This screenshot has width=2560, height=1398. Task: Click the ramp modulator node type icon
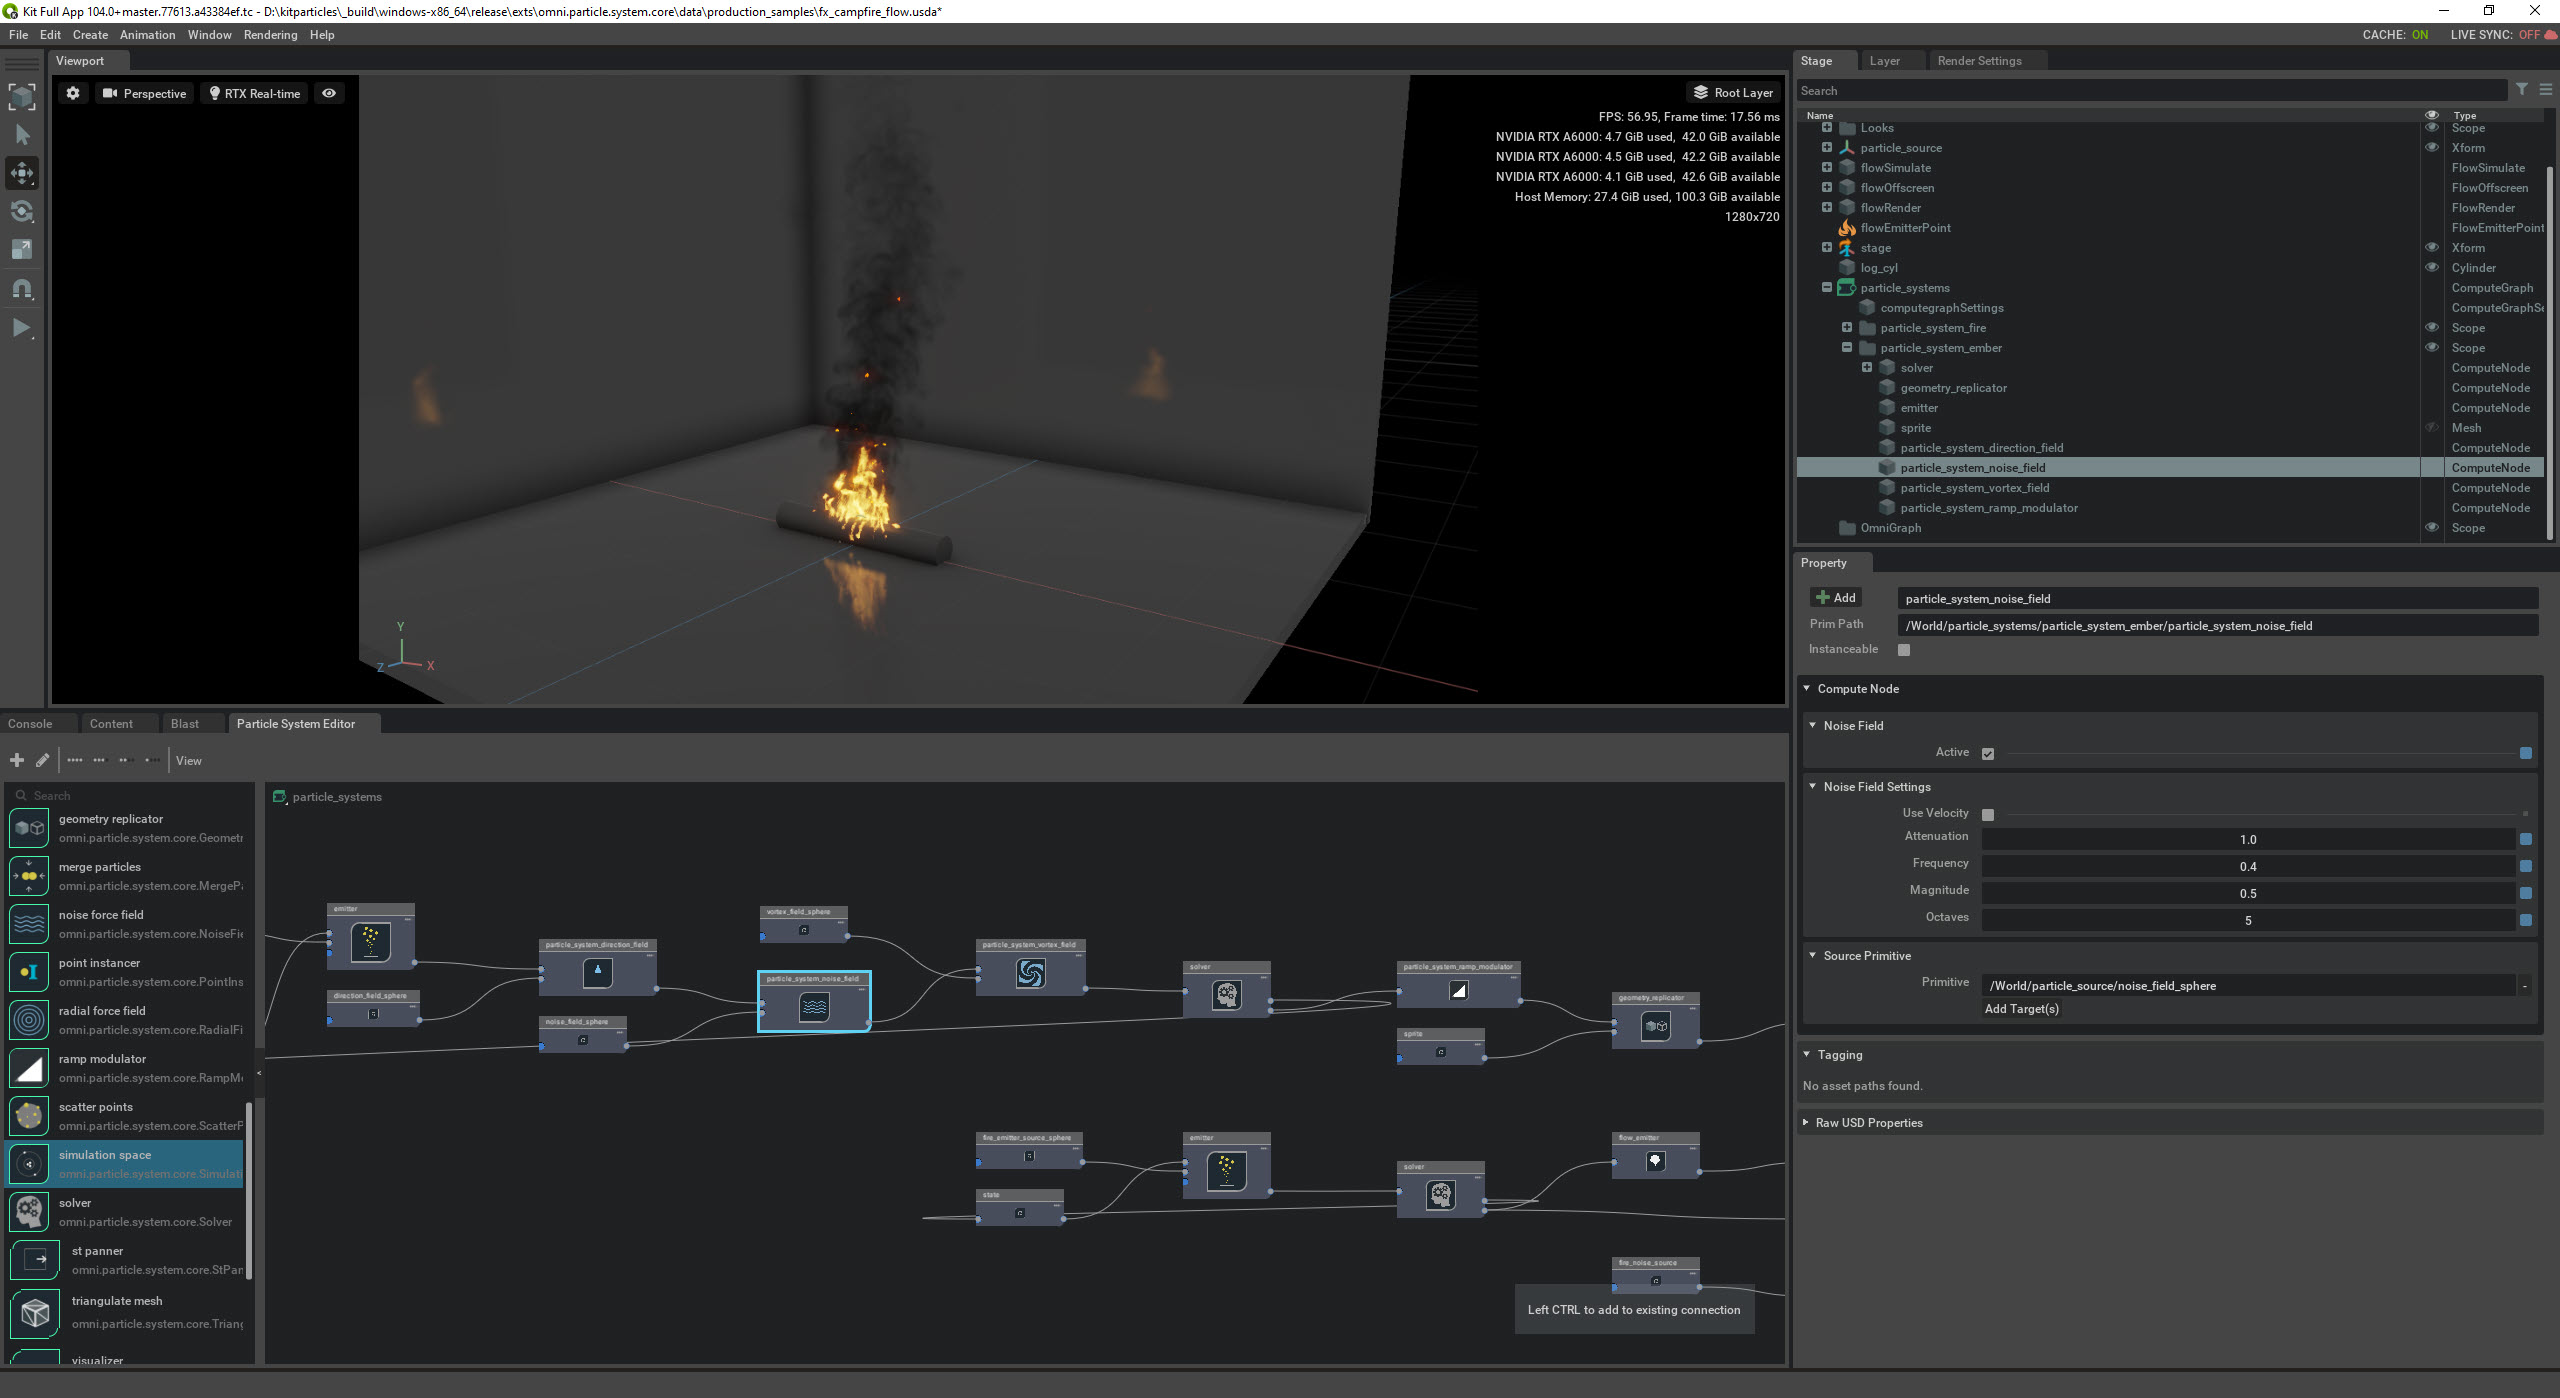[x=29, y=1068]
